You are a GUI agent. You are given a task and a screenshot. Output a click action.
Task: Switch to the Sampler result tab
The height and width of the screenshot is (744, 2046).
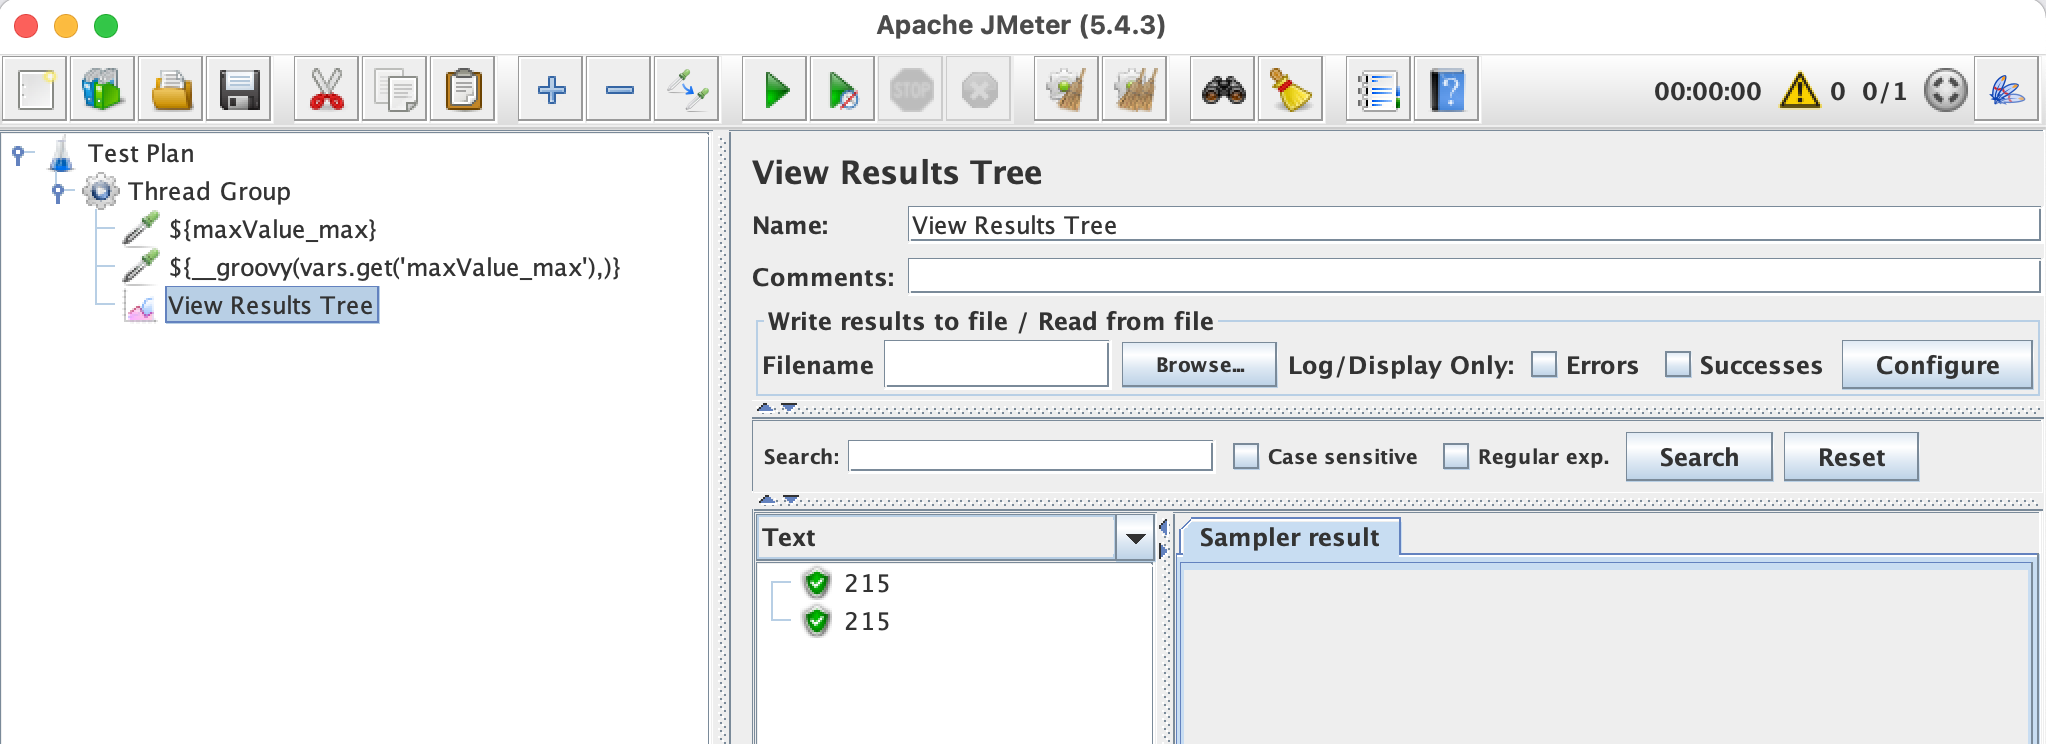pyautogui.click(x=1289, y=537)
